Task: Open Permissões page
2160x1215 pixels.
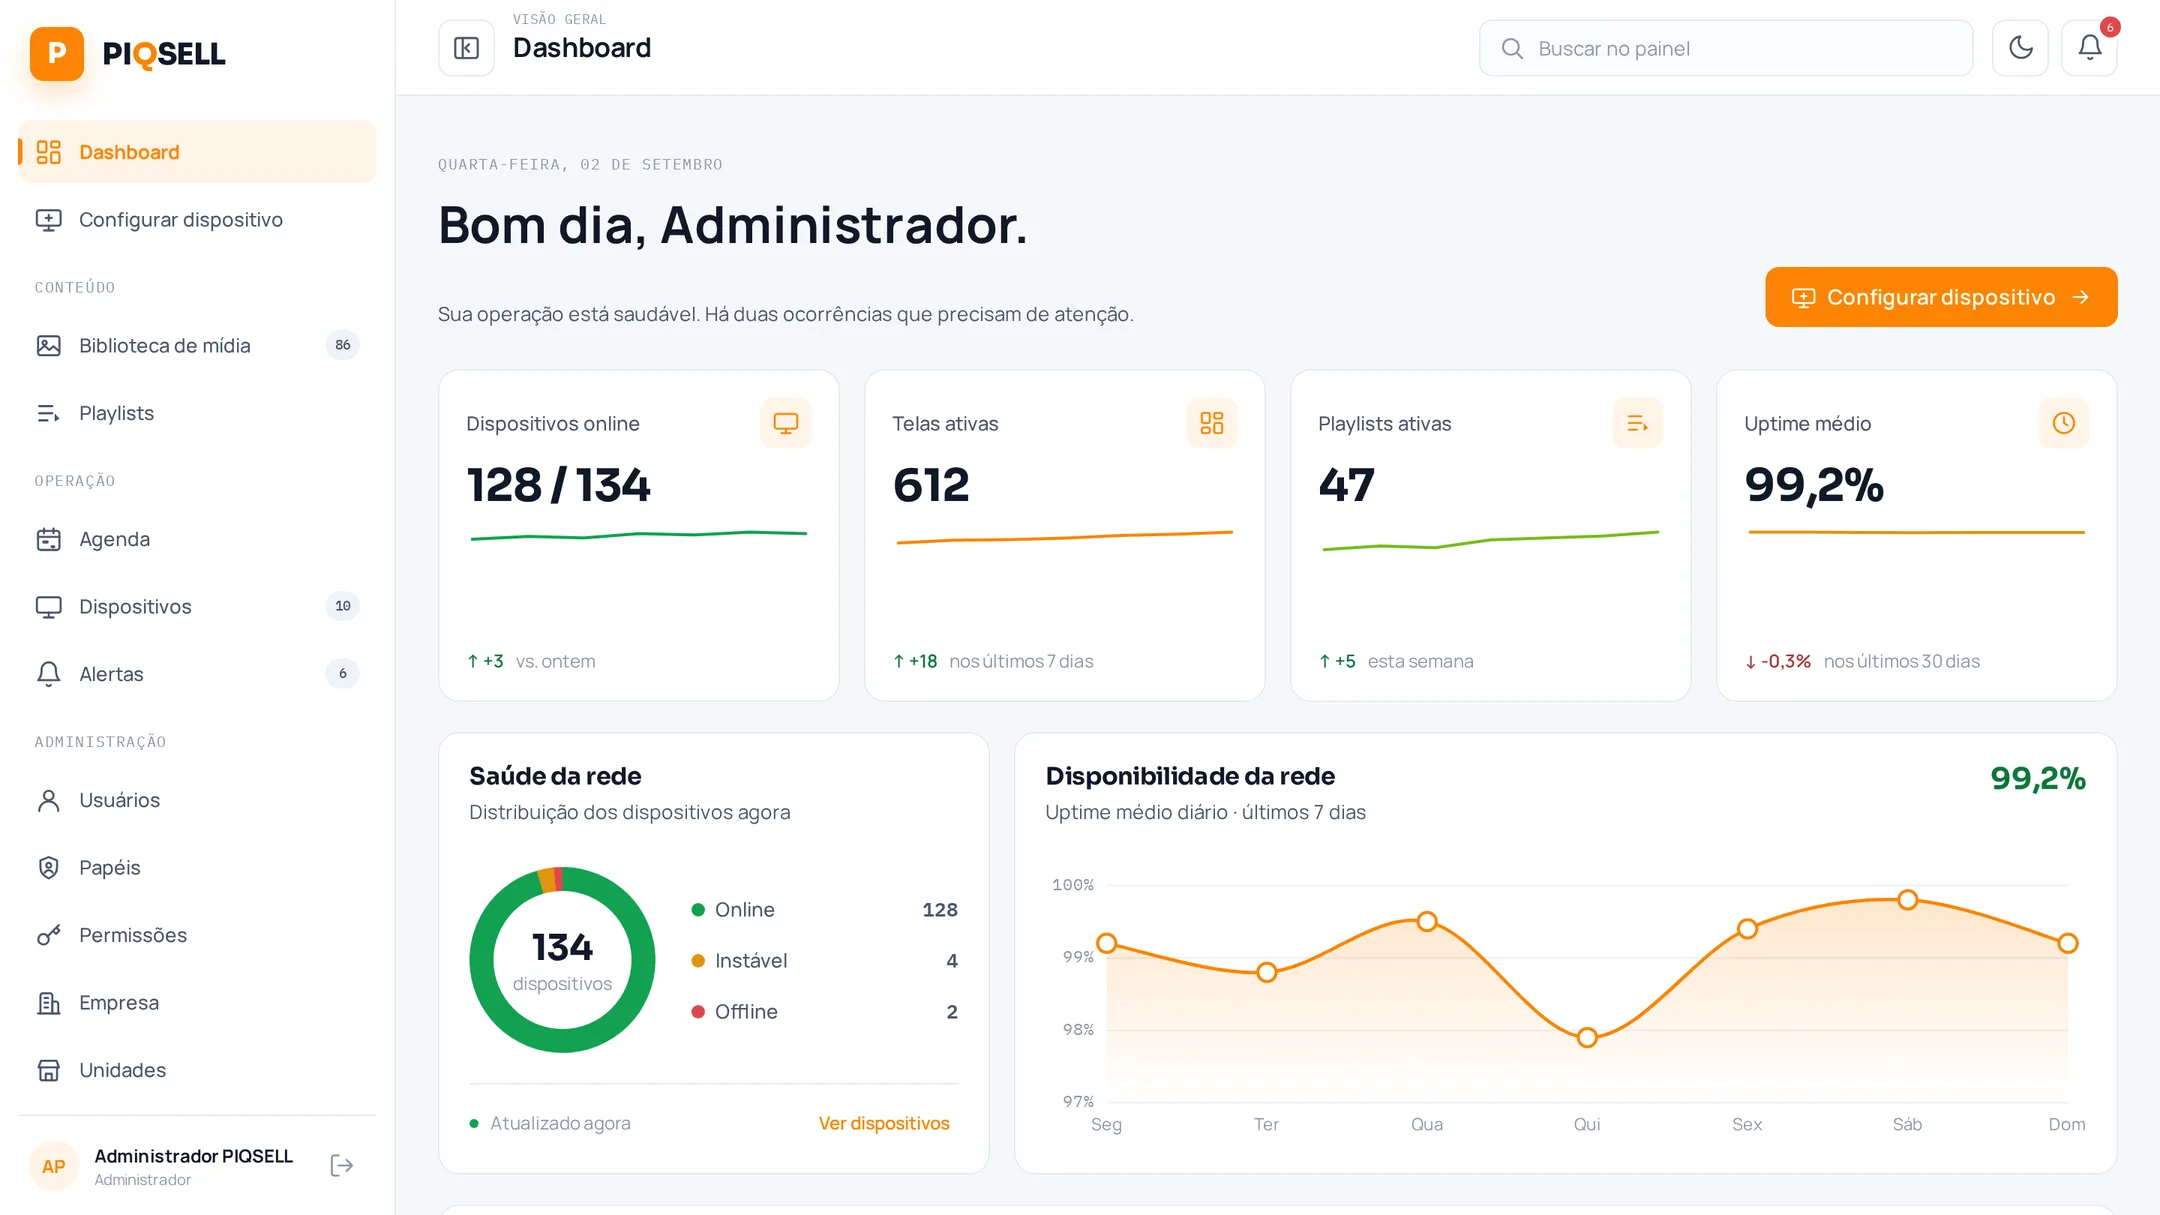Action: point(197,935)
